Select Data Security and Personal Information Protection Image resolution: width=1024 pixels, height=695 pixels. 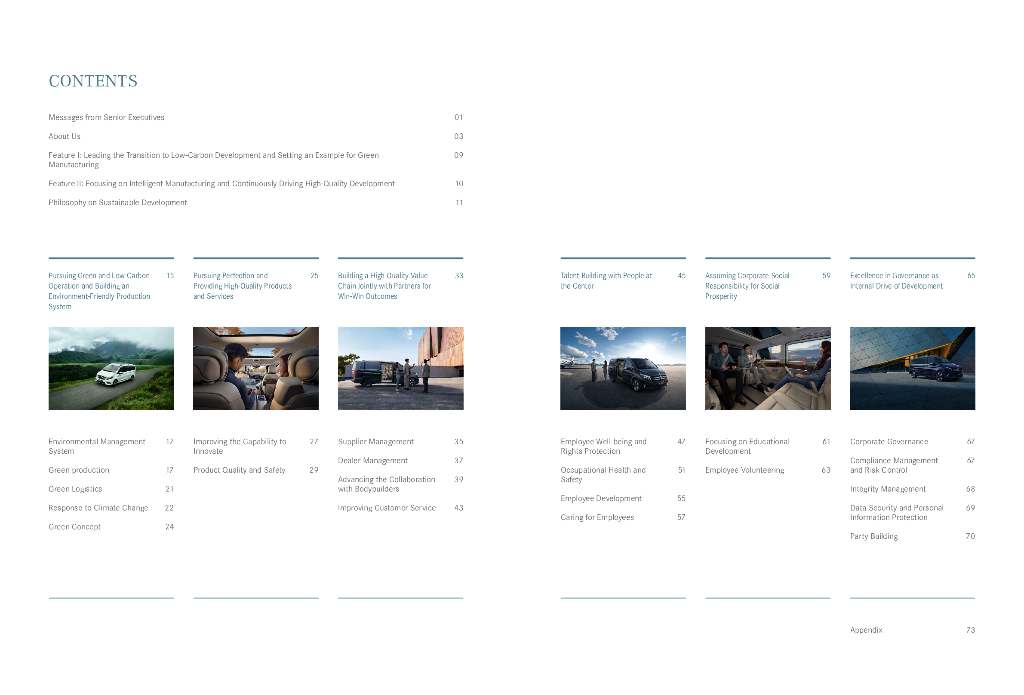(x=897, y=513)
